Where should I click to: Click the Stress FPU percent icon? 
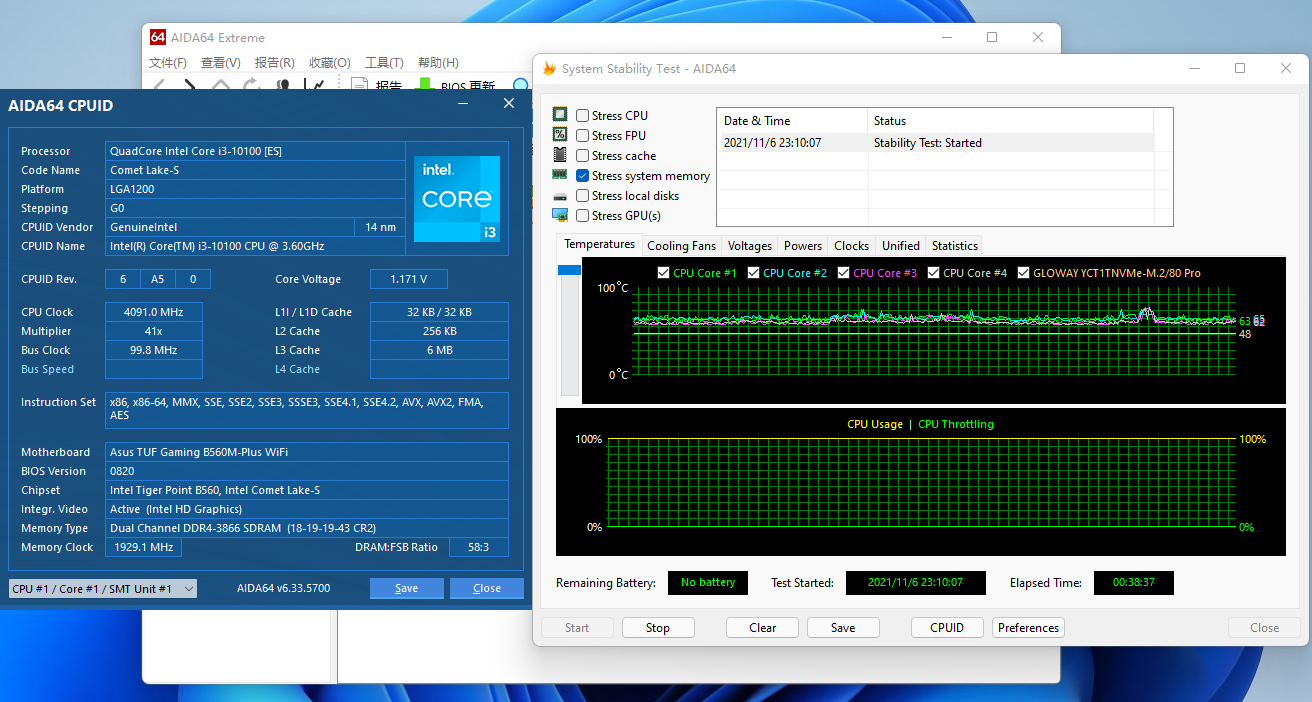coord(560,135)
